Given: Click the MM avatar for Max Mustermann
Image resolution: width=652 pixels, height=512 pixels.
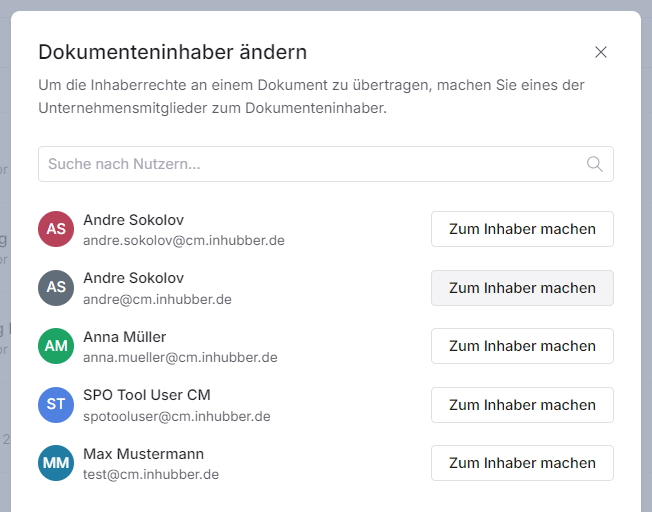Looking at the screenshot, I should coord(56,463).
